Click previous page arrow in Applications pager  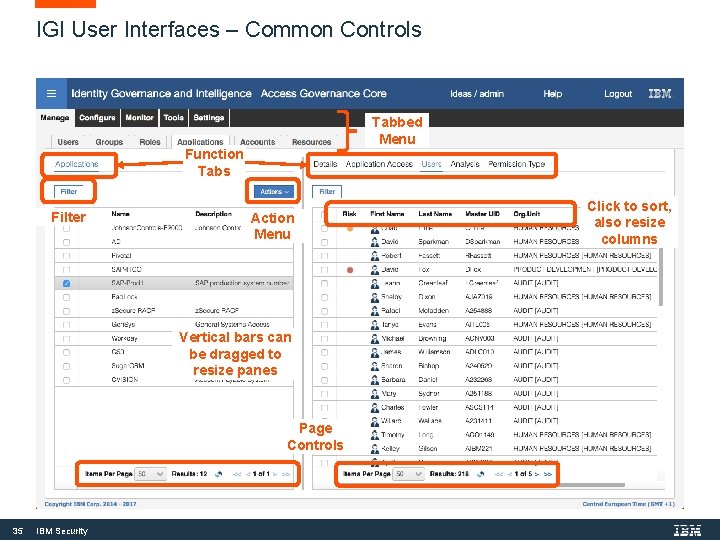pos(248,474)
